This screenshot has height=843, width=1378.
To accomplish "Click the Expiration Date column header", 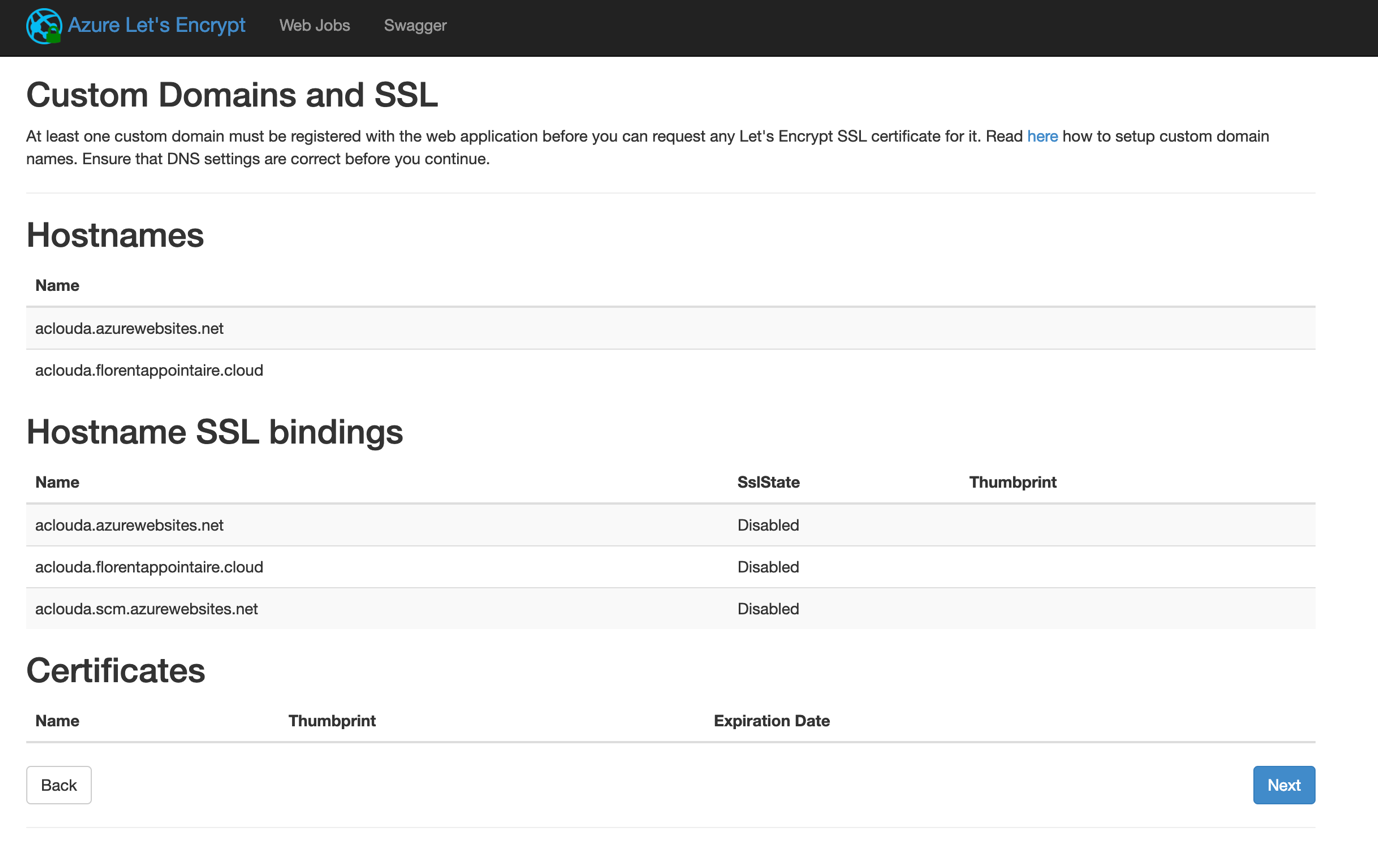I will tap(772, 721).
